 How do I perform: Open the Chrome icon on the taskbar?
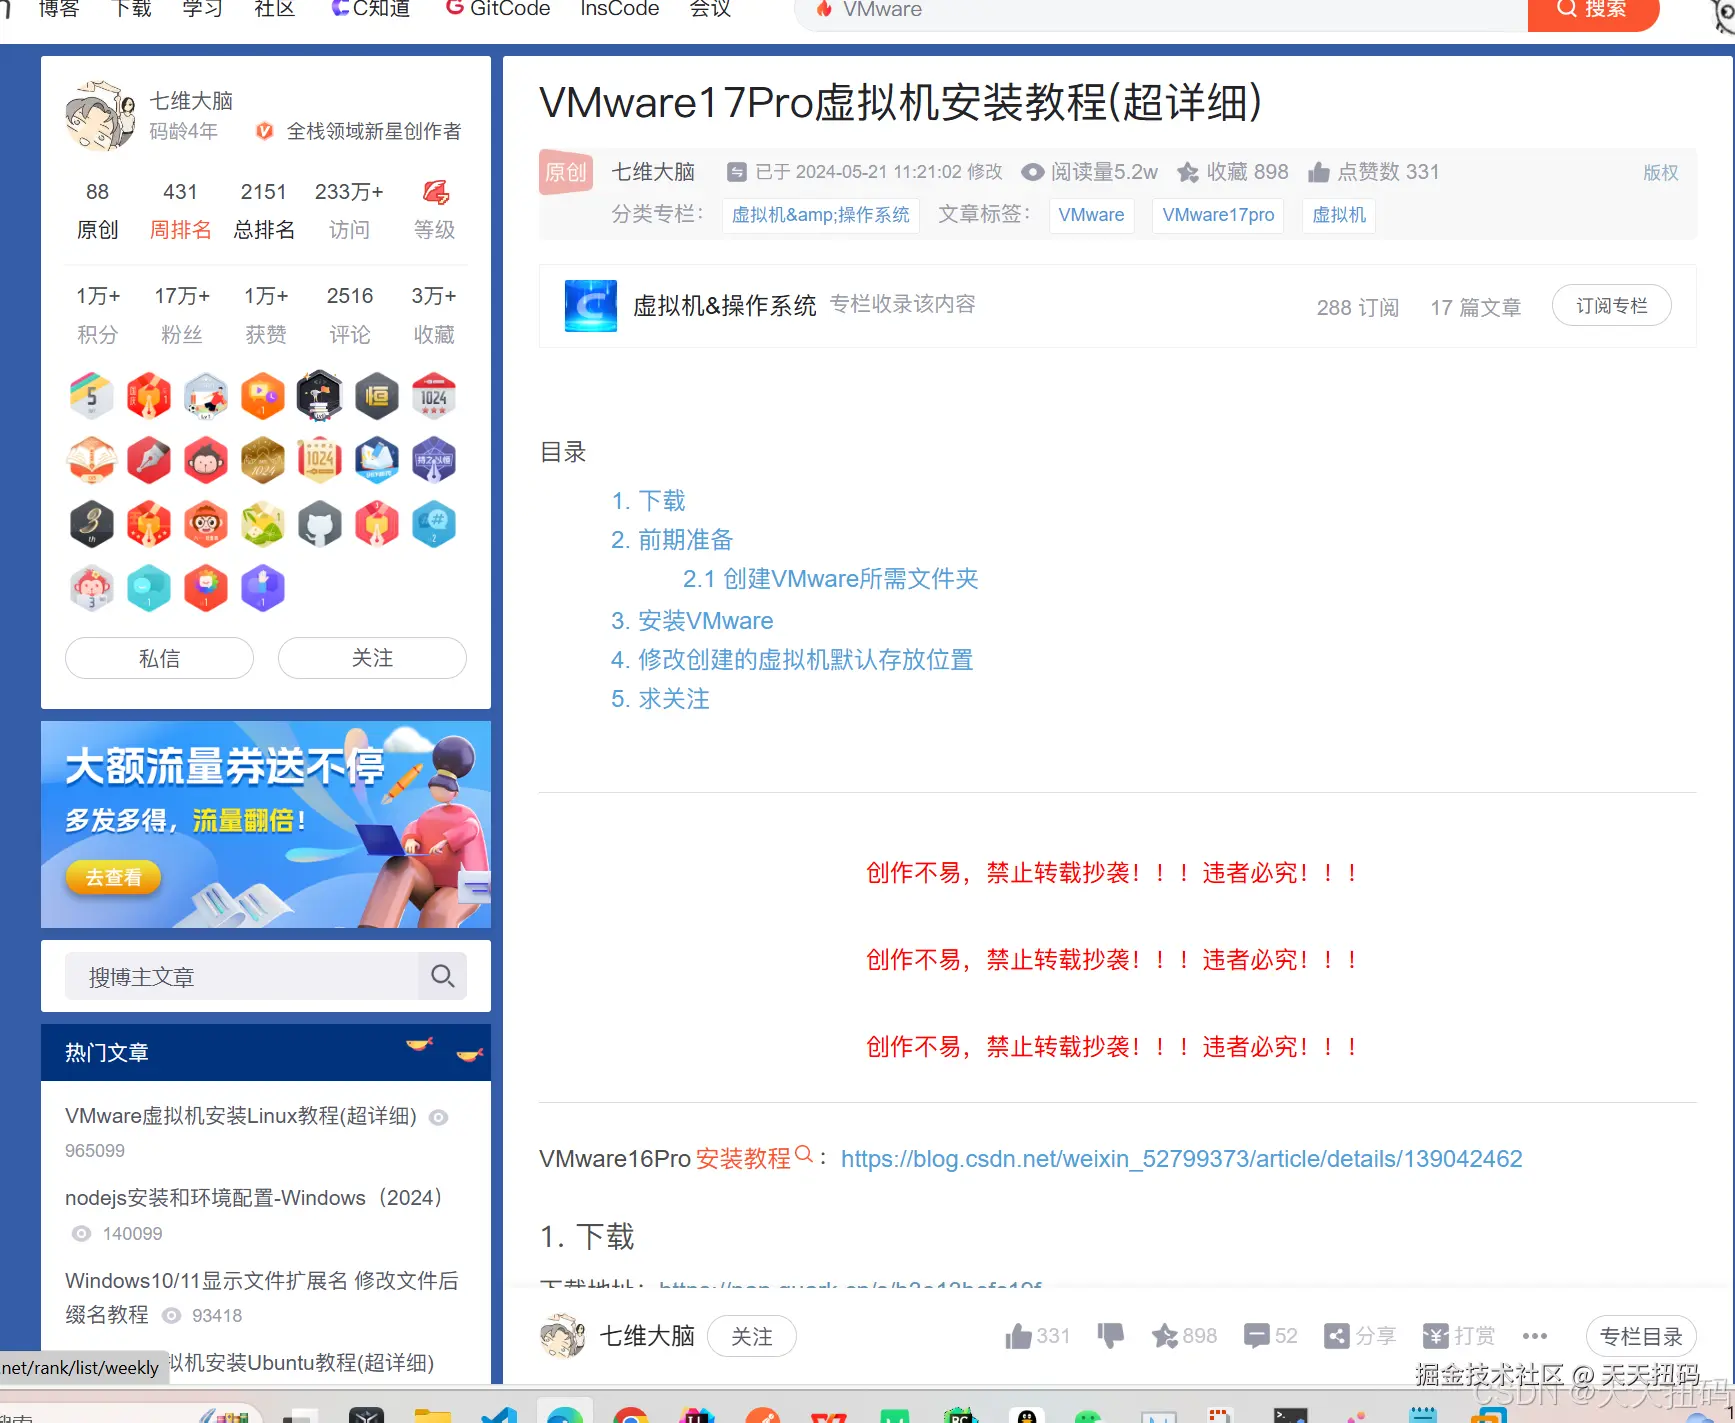coord(631,1415)
